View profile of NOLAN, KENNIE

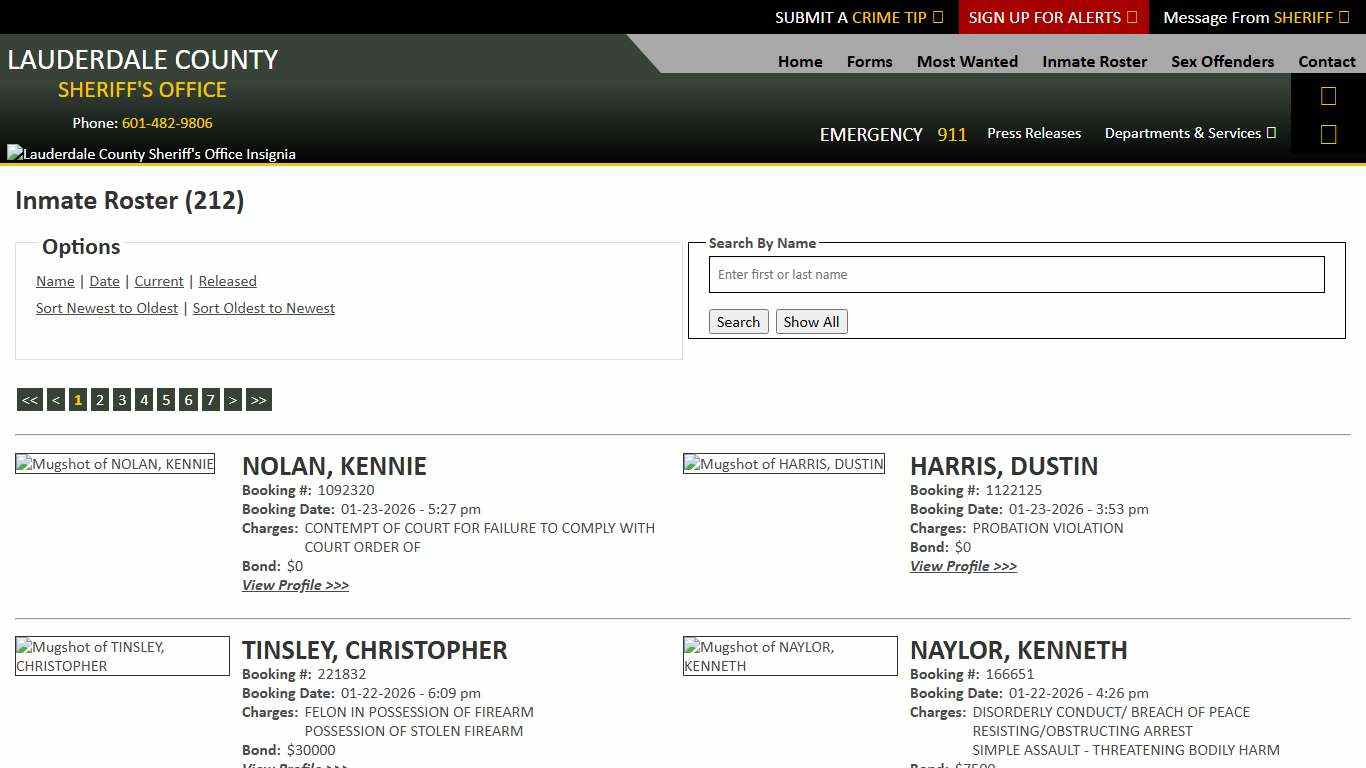point(295,585)
